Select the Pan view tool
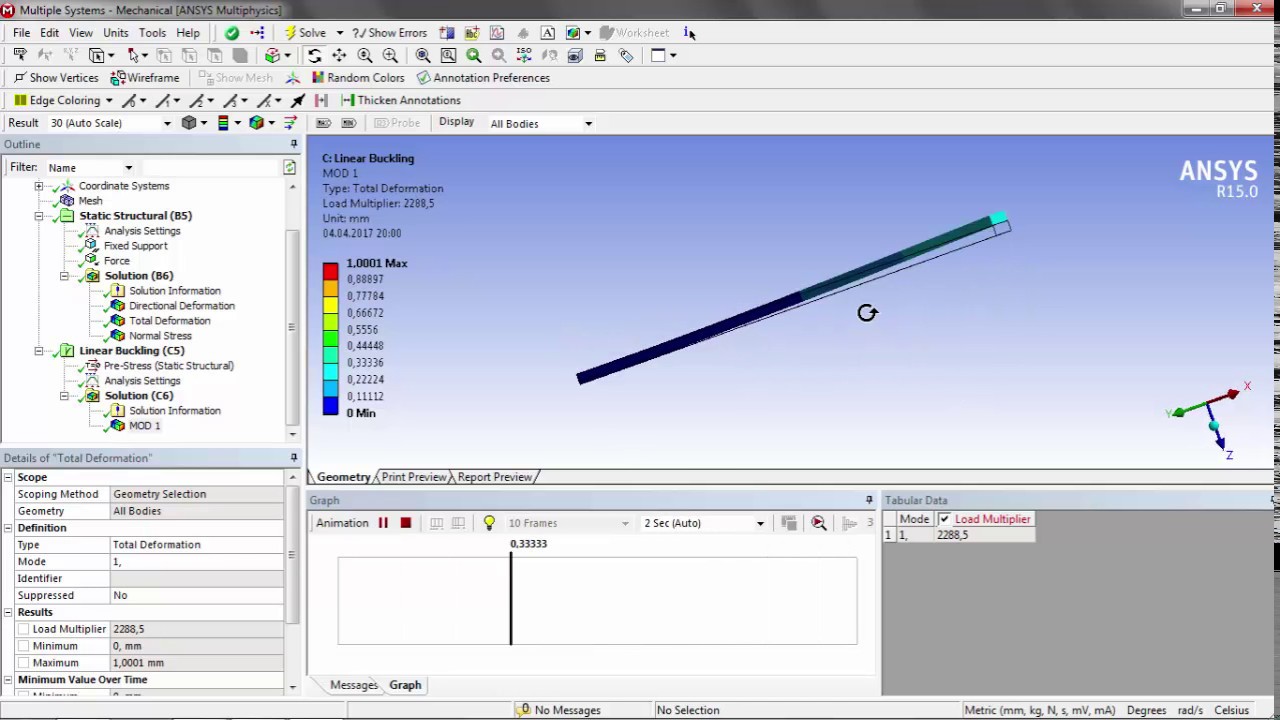This screenshot has height=720, width=1280. click(339, 56)
